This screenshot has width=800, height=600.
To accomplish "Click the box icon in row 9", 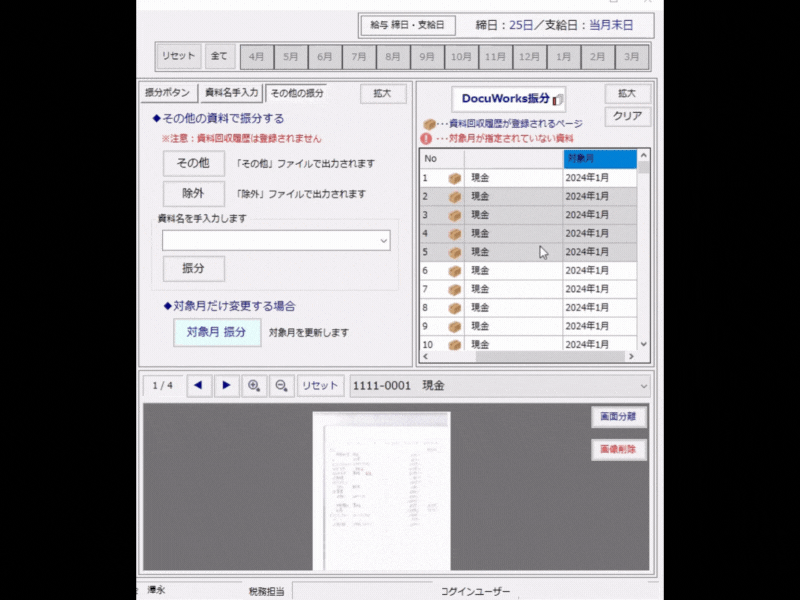I will pos(454,326).
